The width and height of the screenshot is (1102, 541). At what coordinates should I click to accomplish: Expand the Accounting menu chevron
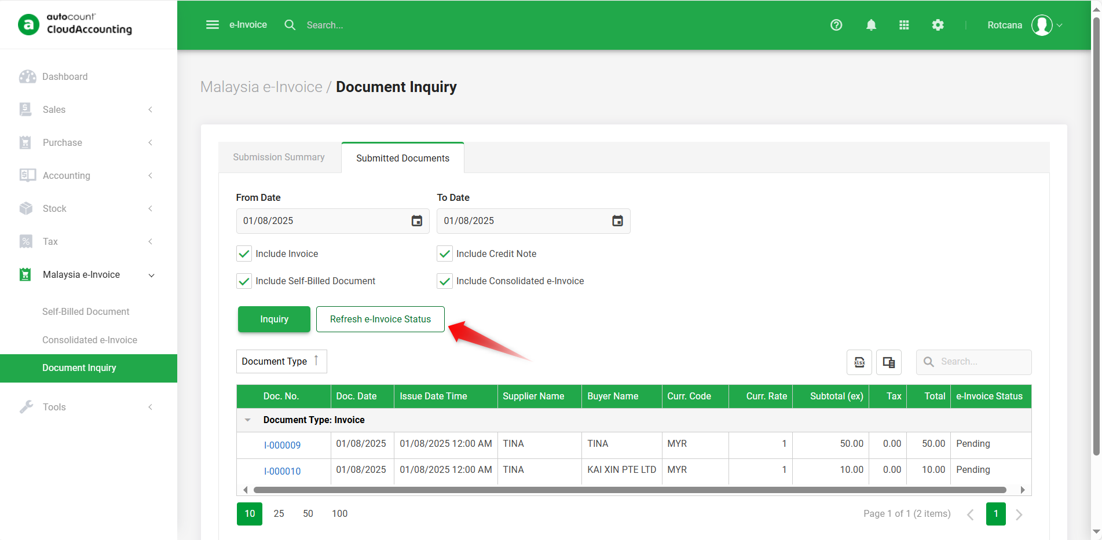(x=150, y=176)
